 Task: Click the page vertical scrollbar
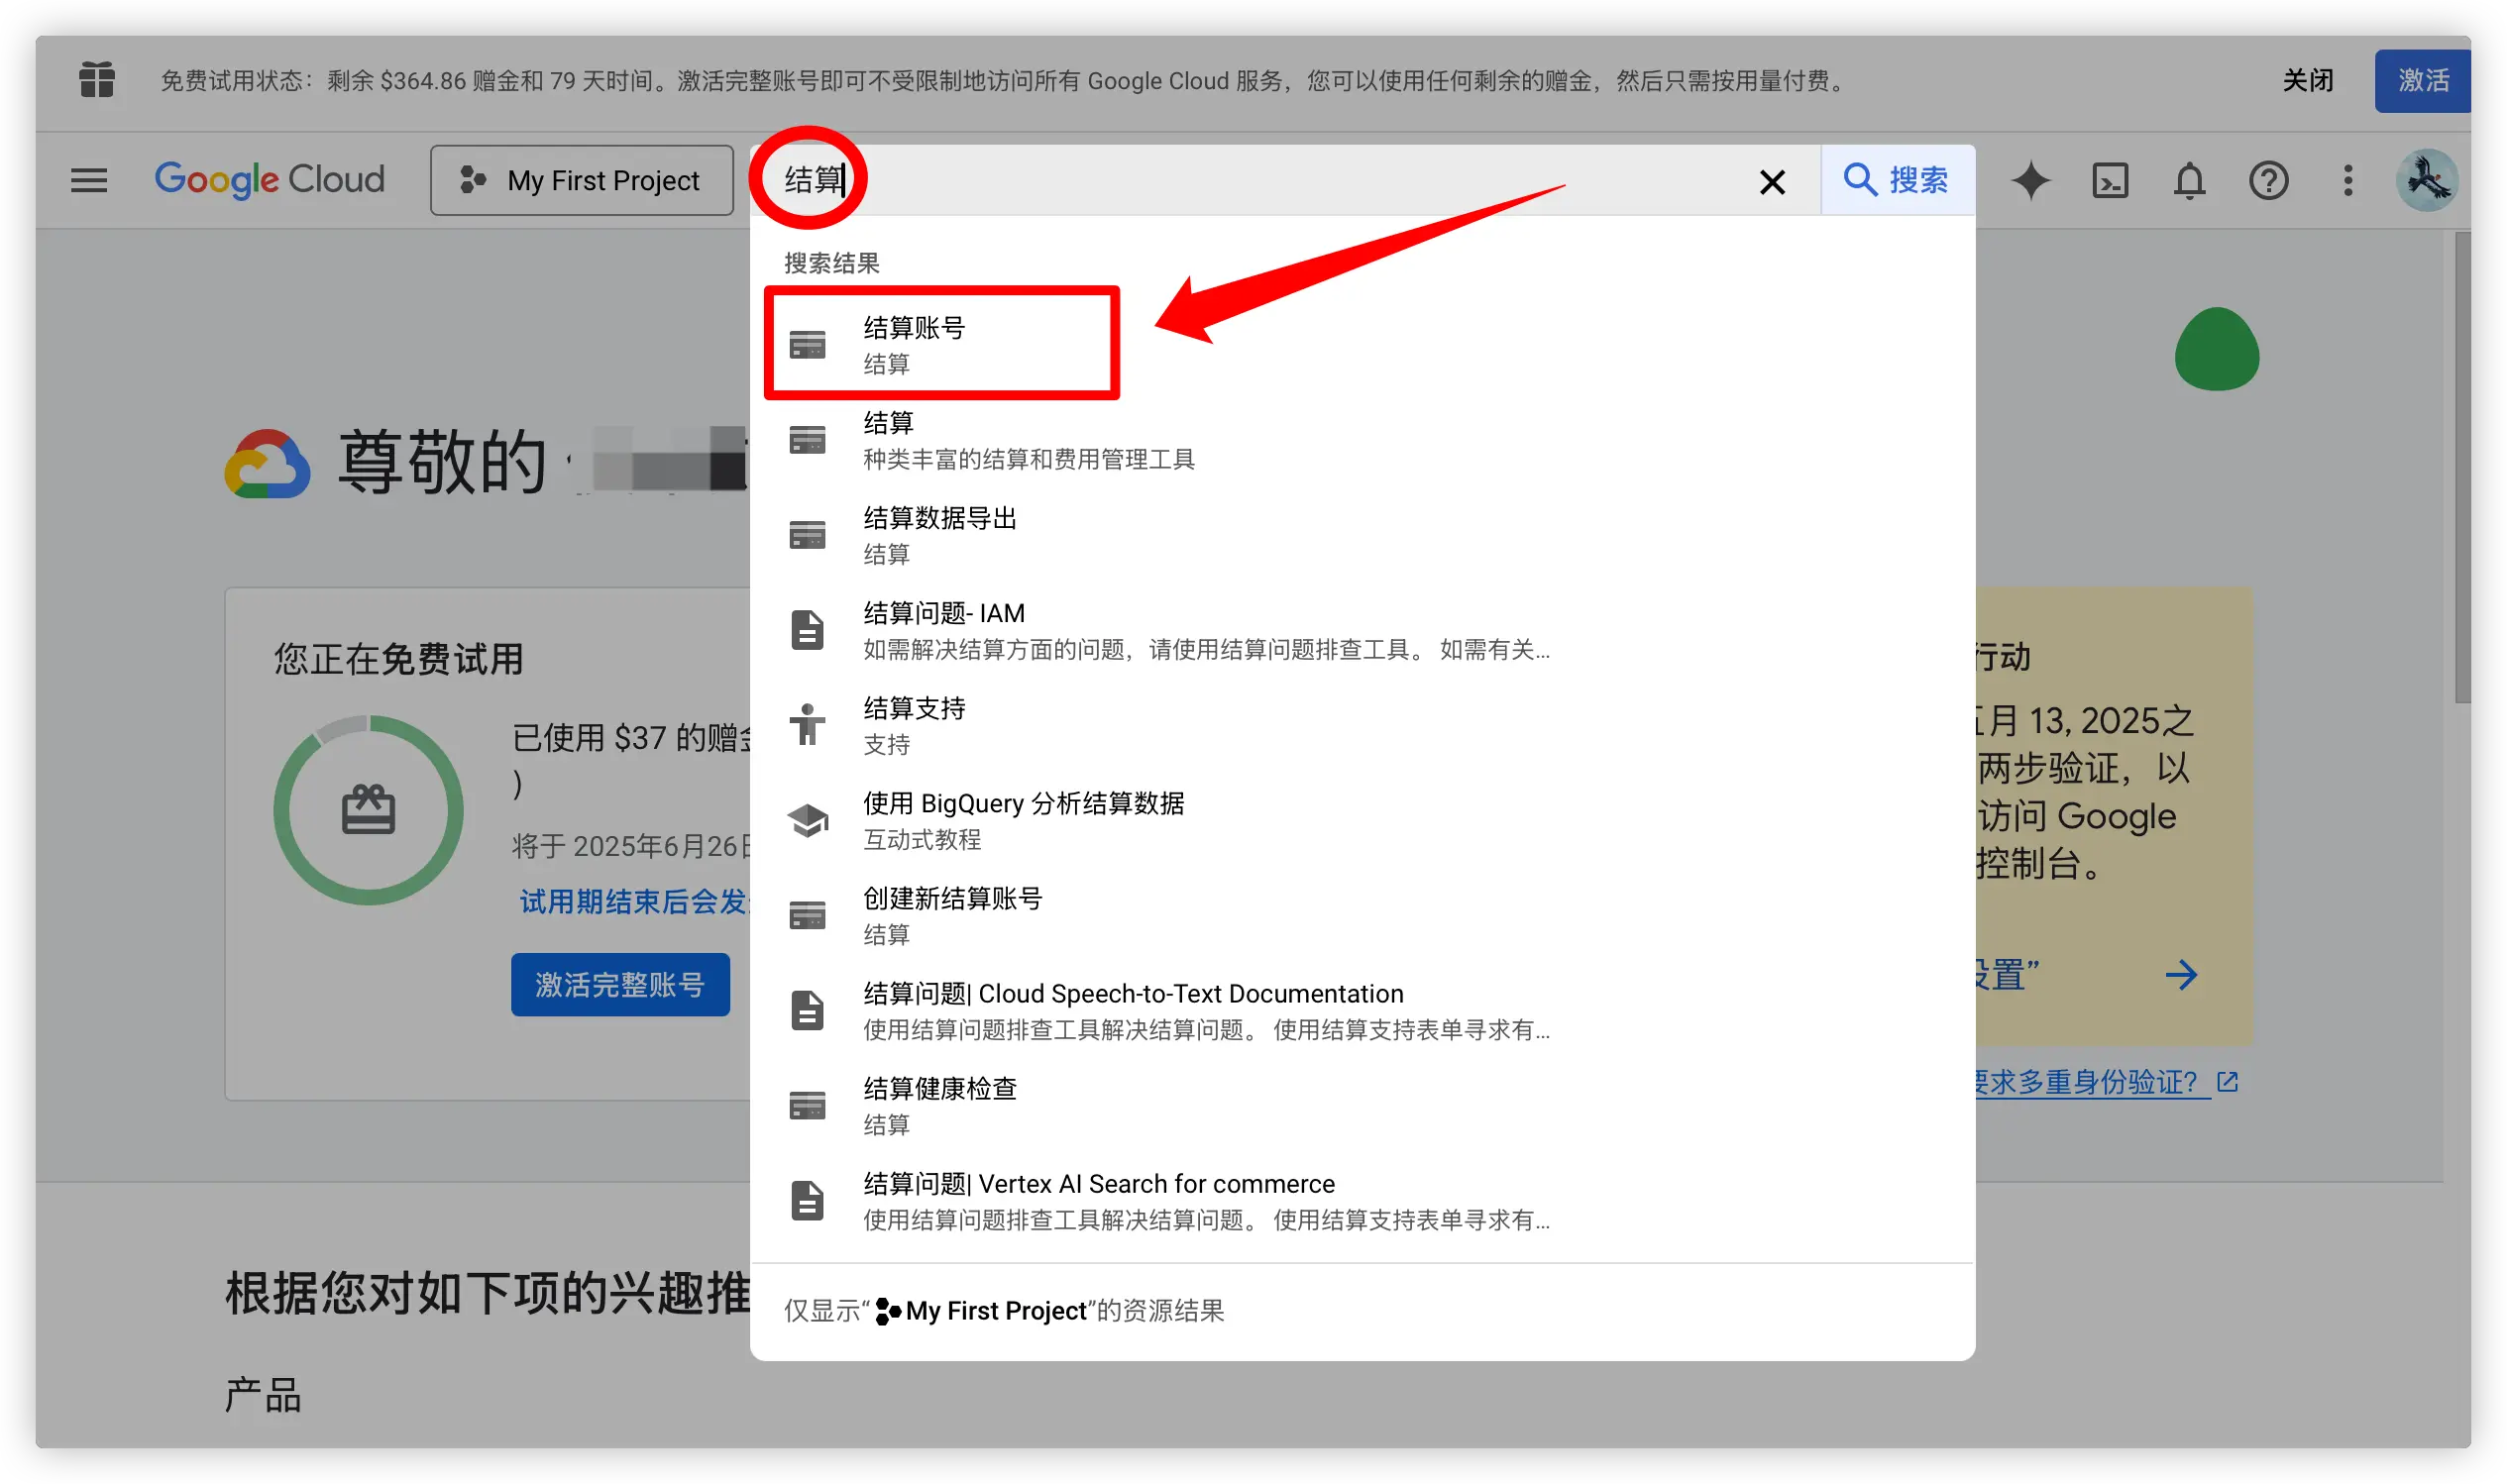point(2461,468)
